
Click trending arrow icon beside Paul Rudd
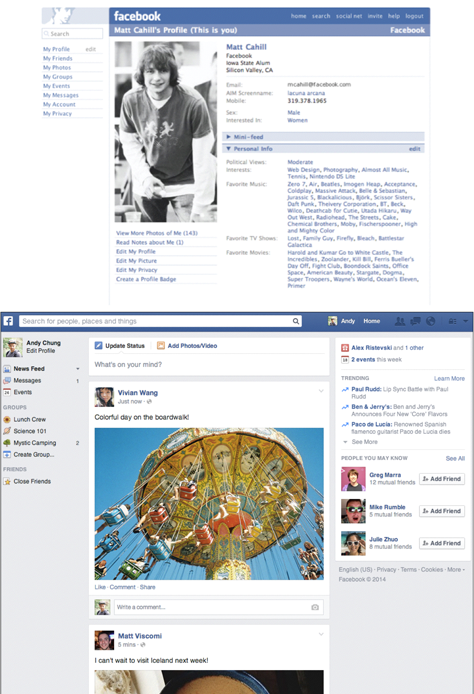[x=345, y=389]
